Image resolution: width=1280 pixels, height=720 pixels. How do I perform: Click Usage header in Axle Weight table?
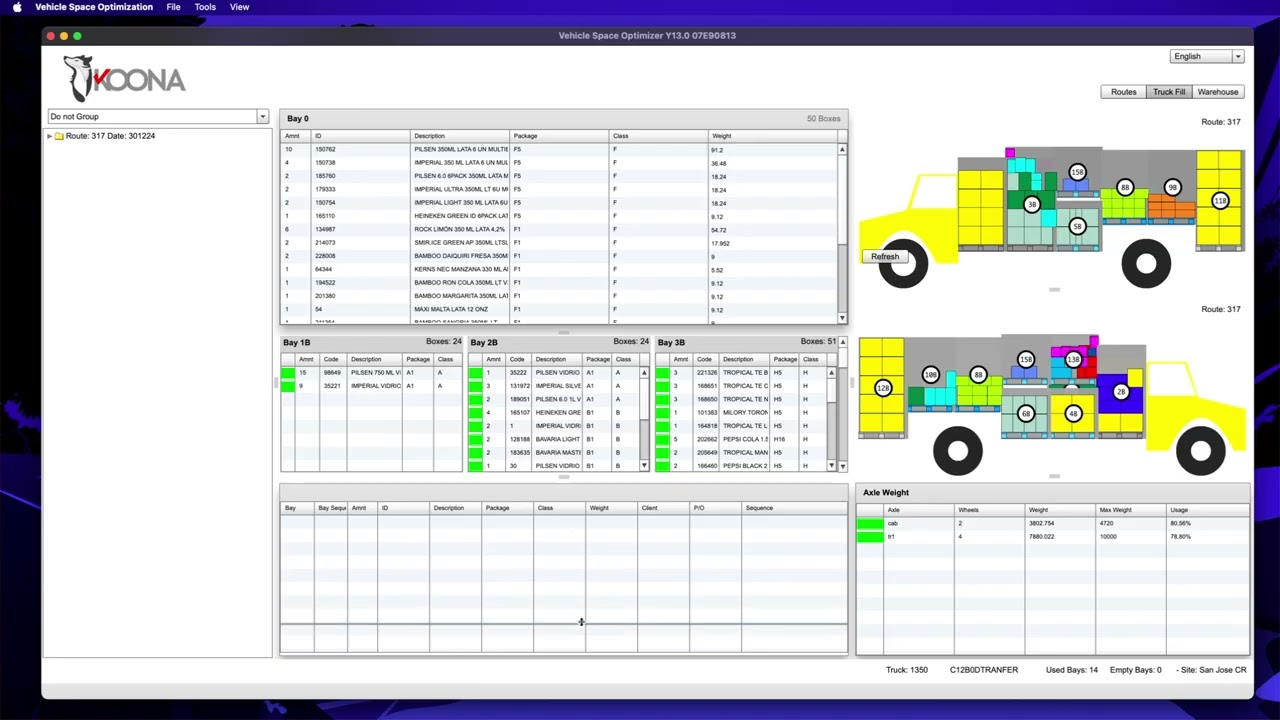[x=1208, y=510]
